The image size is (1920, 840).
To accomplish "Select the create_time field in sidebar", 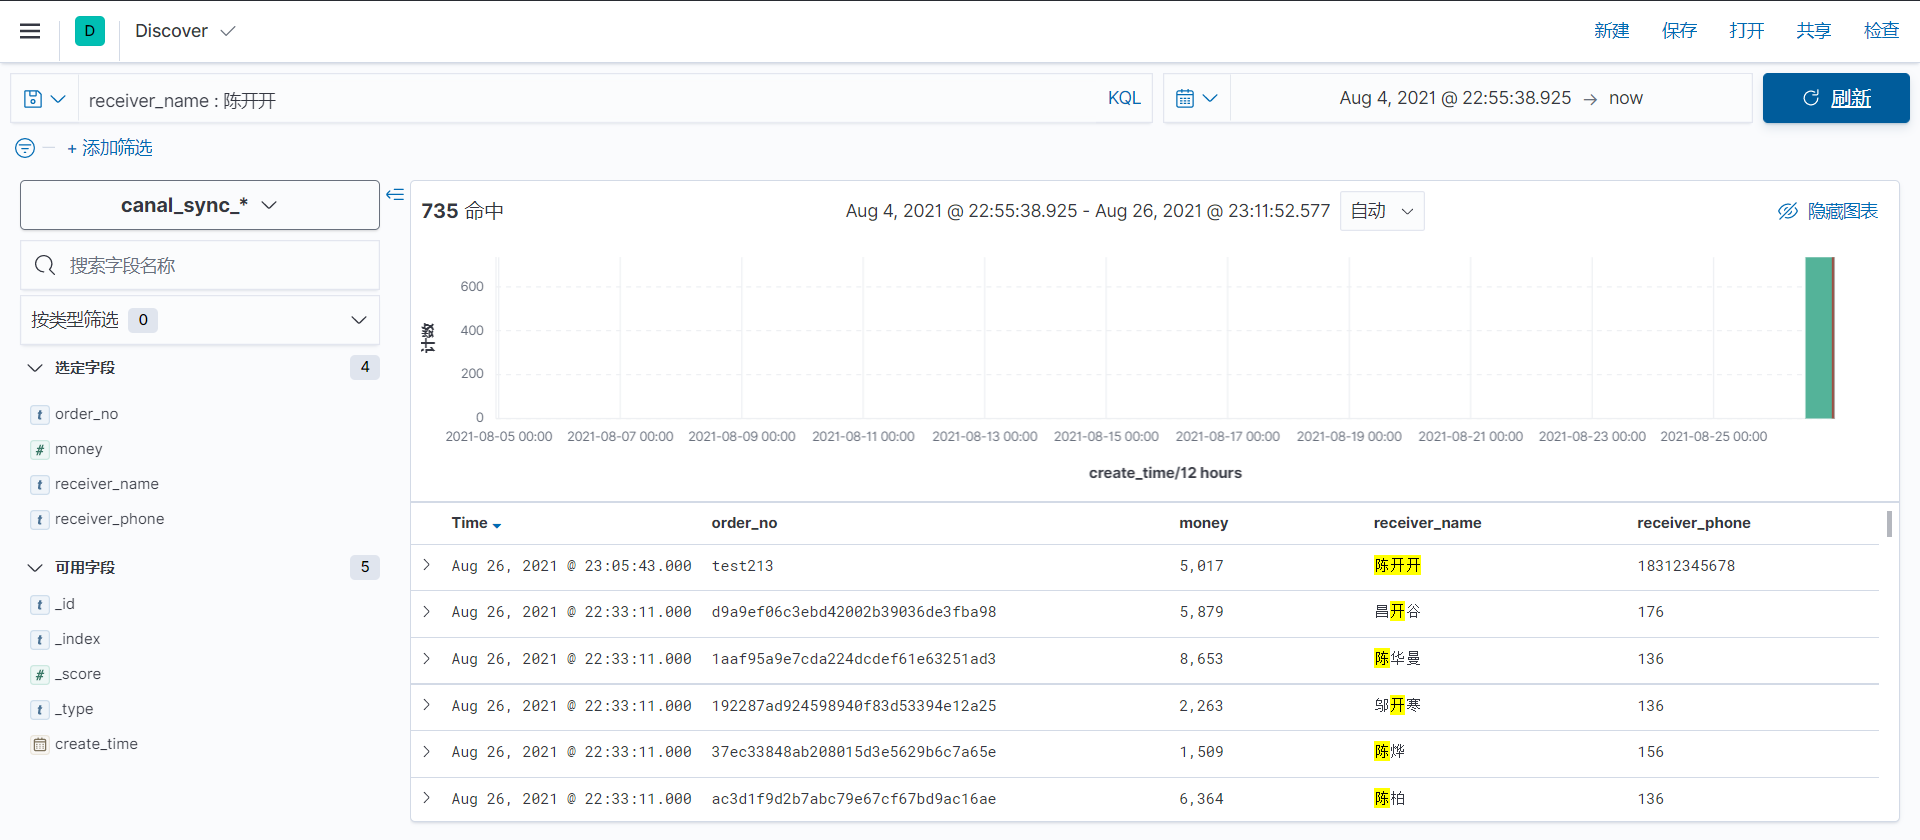I will coord(97,744).
